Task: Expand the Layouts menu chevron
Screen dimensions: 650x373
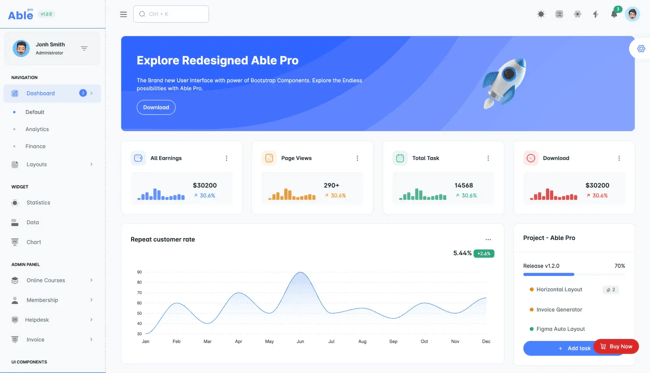Action: click(x=91, y=165)
